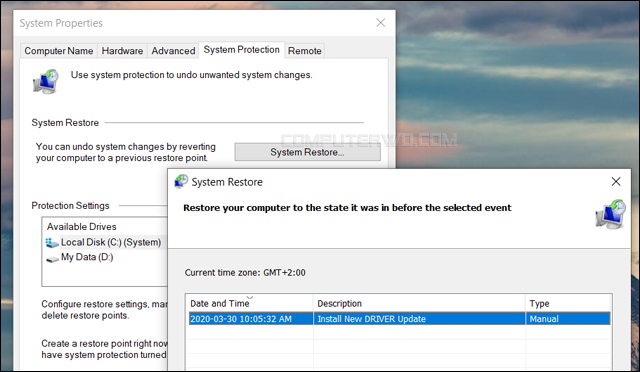This screenshot has height=372, width=640.
Task: Click the System Protection monitor icon
Action: click(46, 81)
